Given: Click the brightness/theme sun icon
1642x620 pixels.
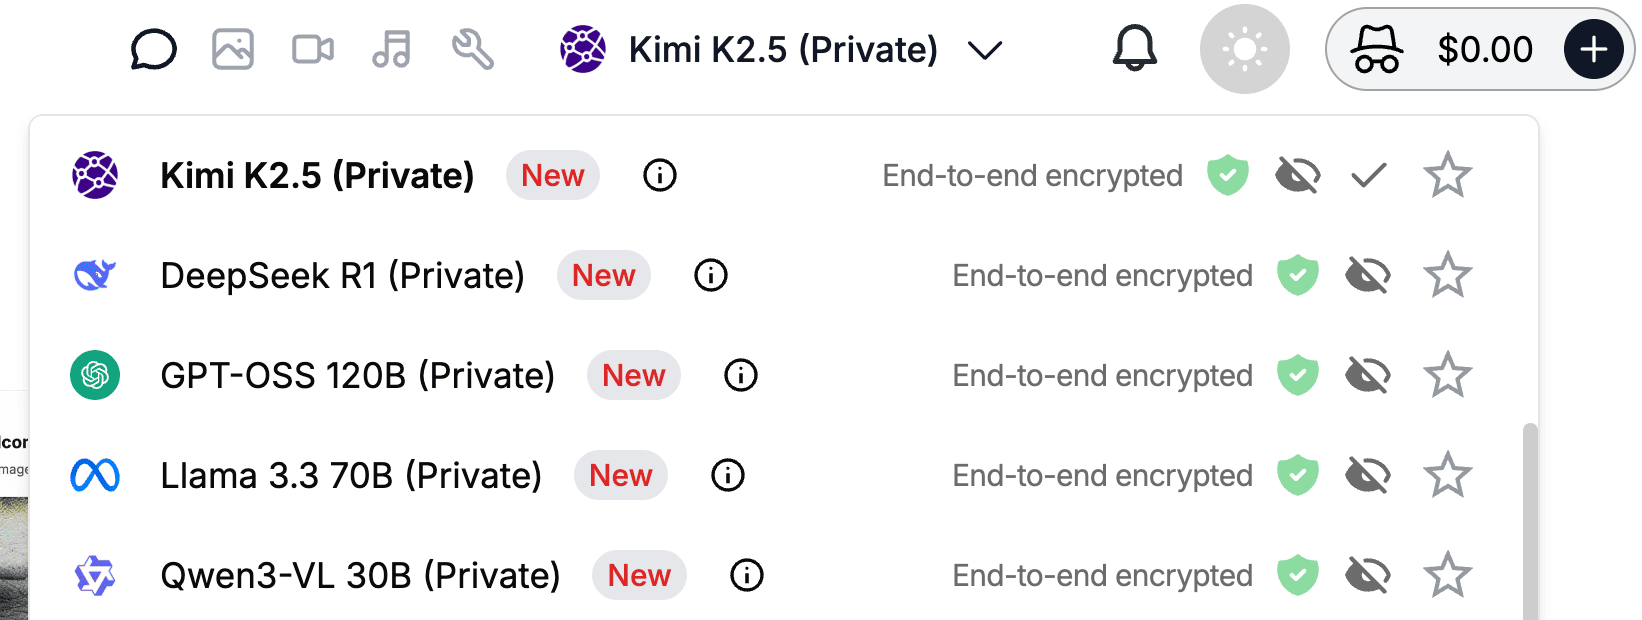Looking at the screenshot, I should click(x=1244, y=48).
